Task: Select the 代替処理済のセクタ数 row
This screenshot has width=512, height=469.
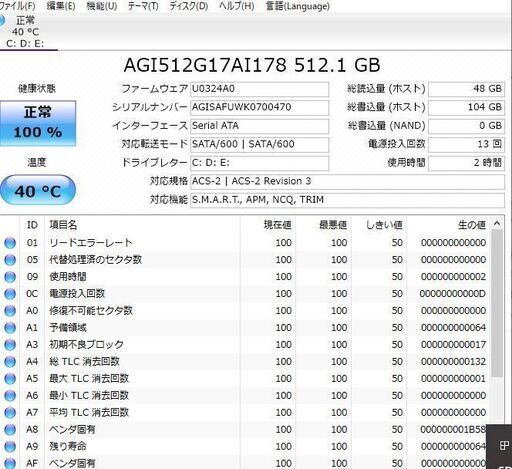Action: [x=245, y=260]
